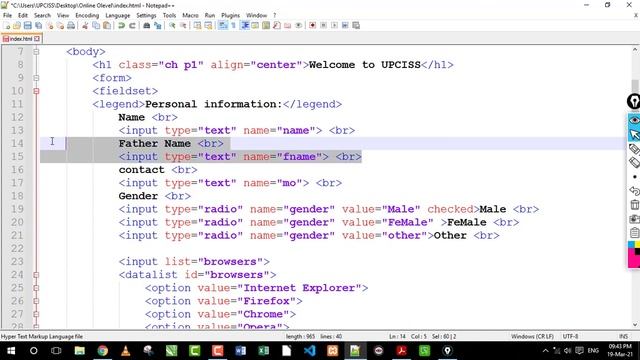Open the Language menu
The width and height of the screenshot is (640, 360).
pyautogui.click(x=118, y=15)
